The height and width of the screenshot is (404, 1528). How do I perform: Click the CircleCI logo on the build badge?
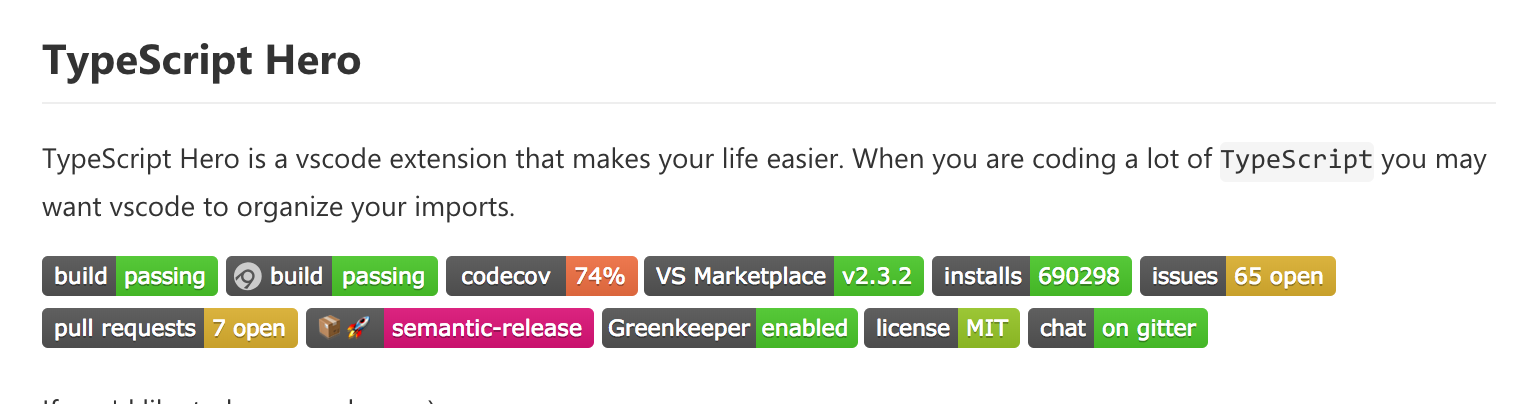click(247, 277)
